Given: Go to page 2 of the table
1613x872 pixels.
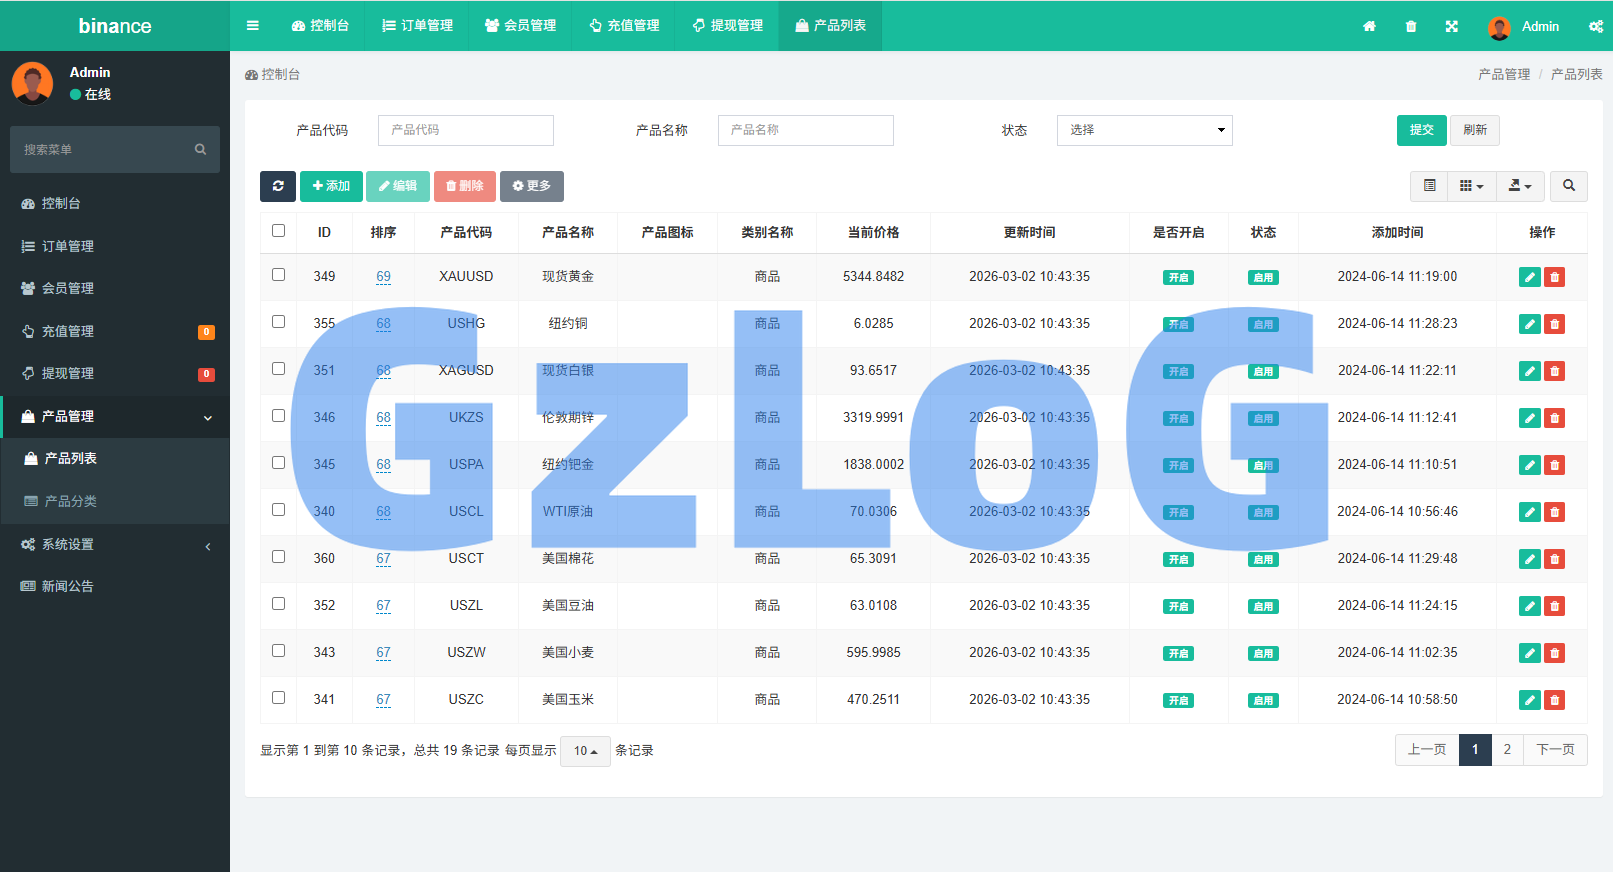Looking at the screenshot, I should [x=1507, y=750].
